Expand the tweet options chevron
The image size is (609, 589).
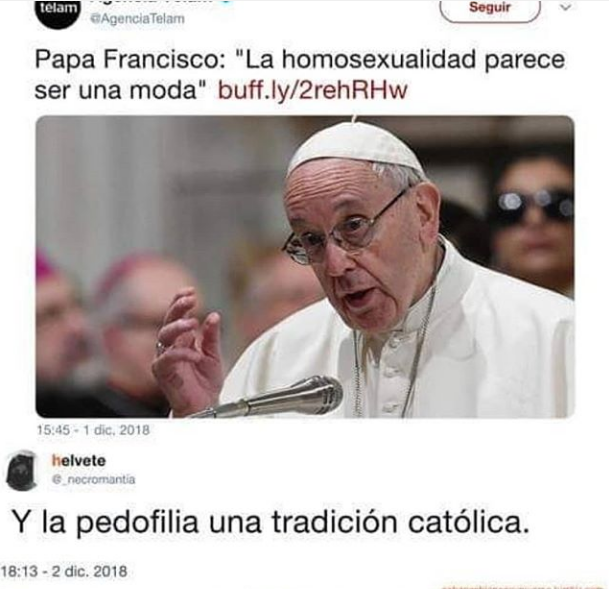click(x=566, y=7)
